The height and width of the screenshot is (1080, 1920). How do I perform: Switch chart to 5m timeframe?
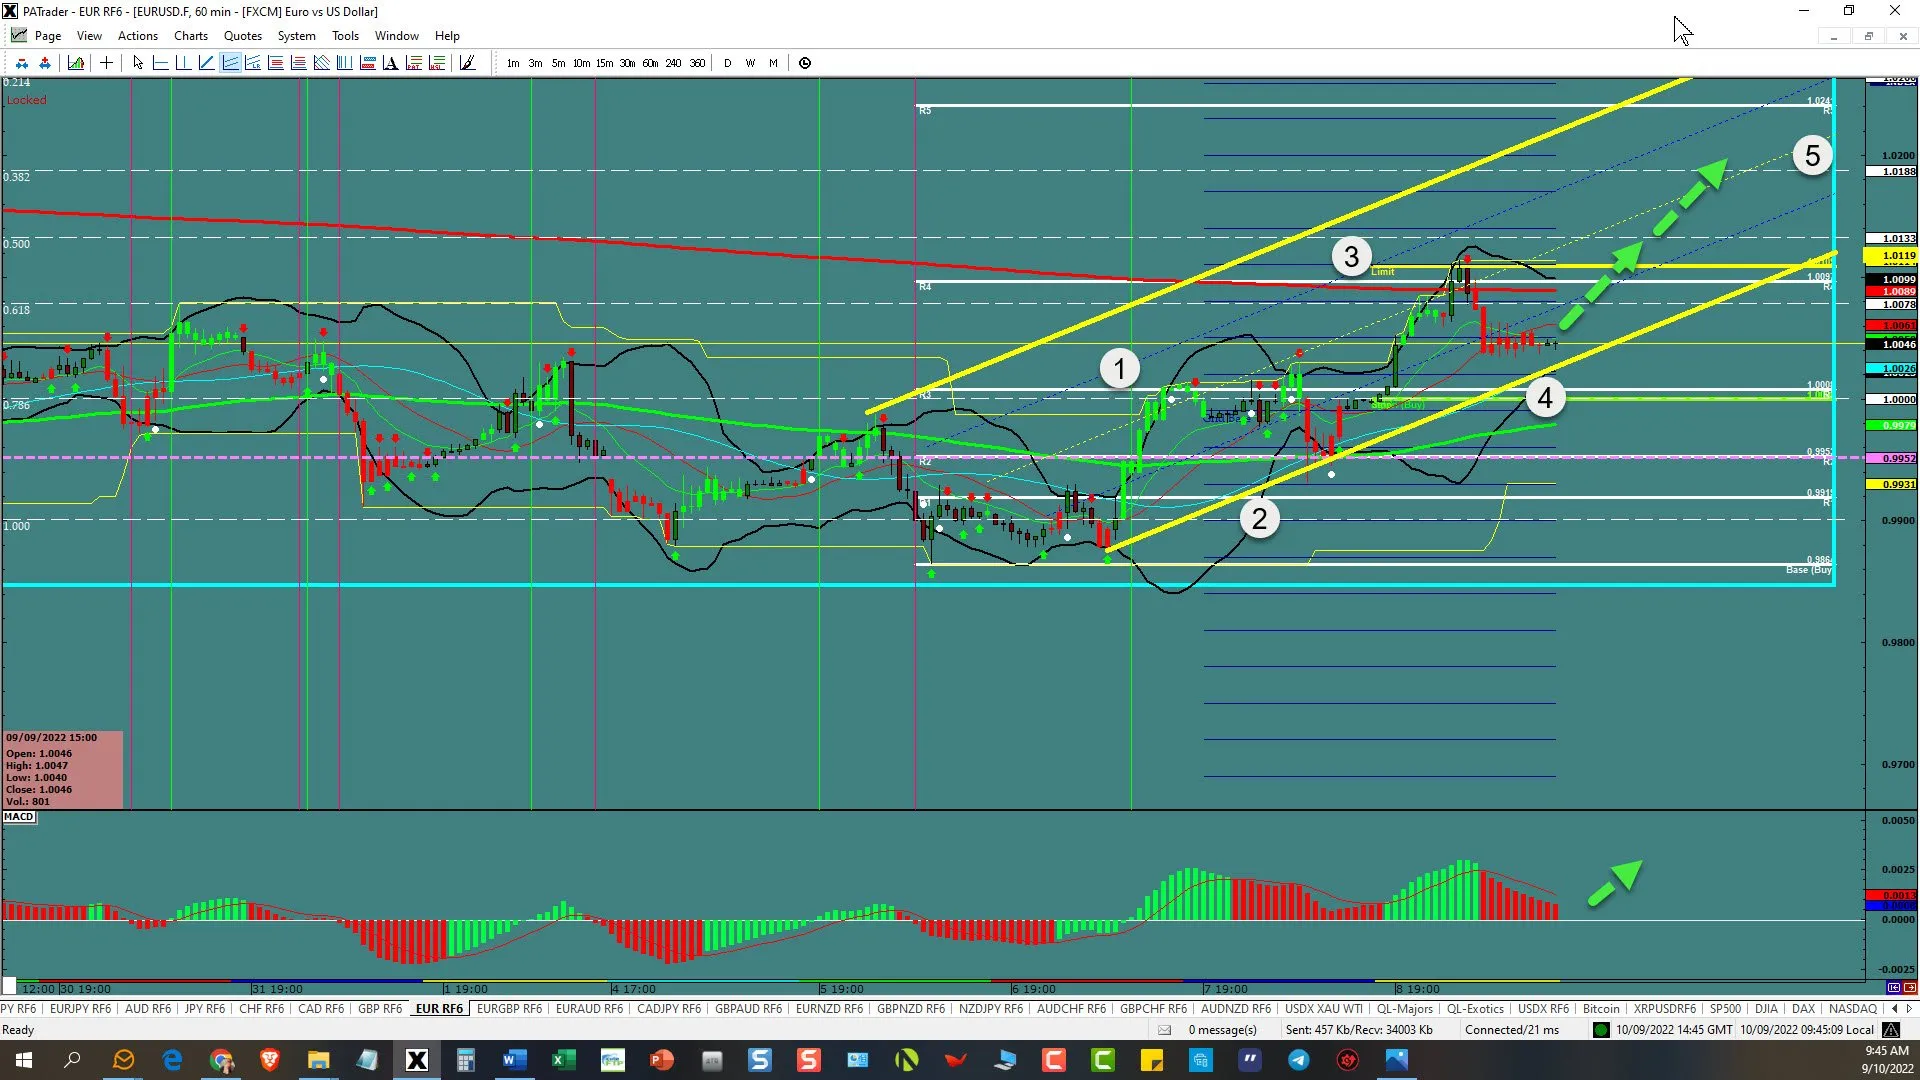coord(558,63)
